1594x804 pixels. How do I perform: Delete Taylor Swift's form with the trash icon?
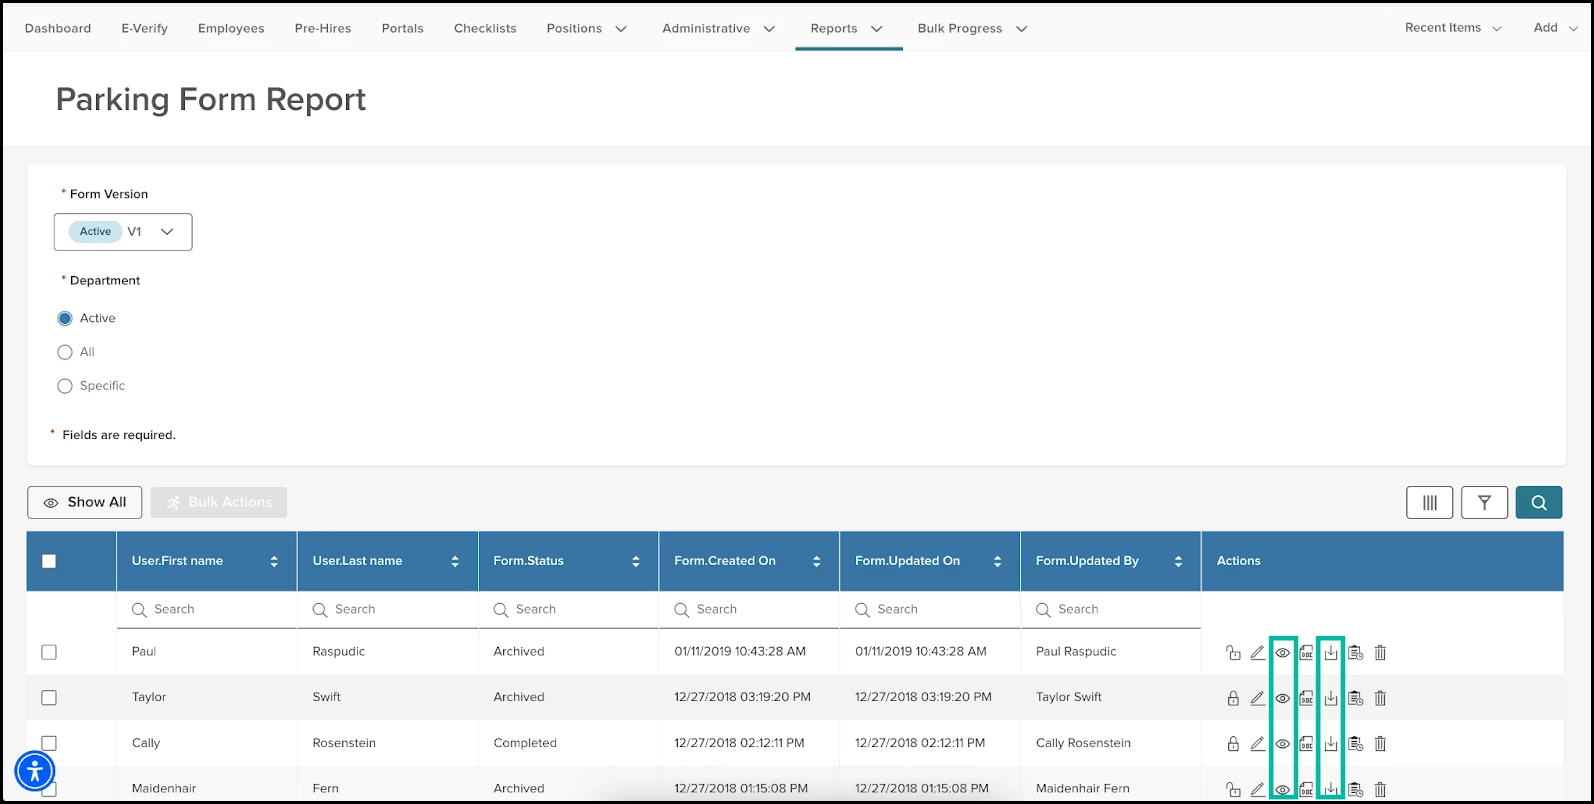click(1380, 698)
